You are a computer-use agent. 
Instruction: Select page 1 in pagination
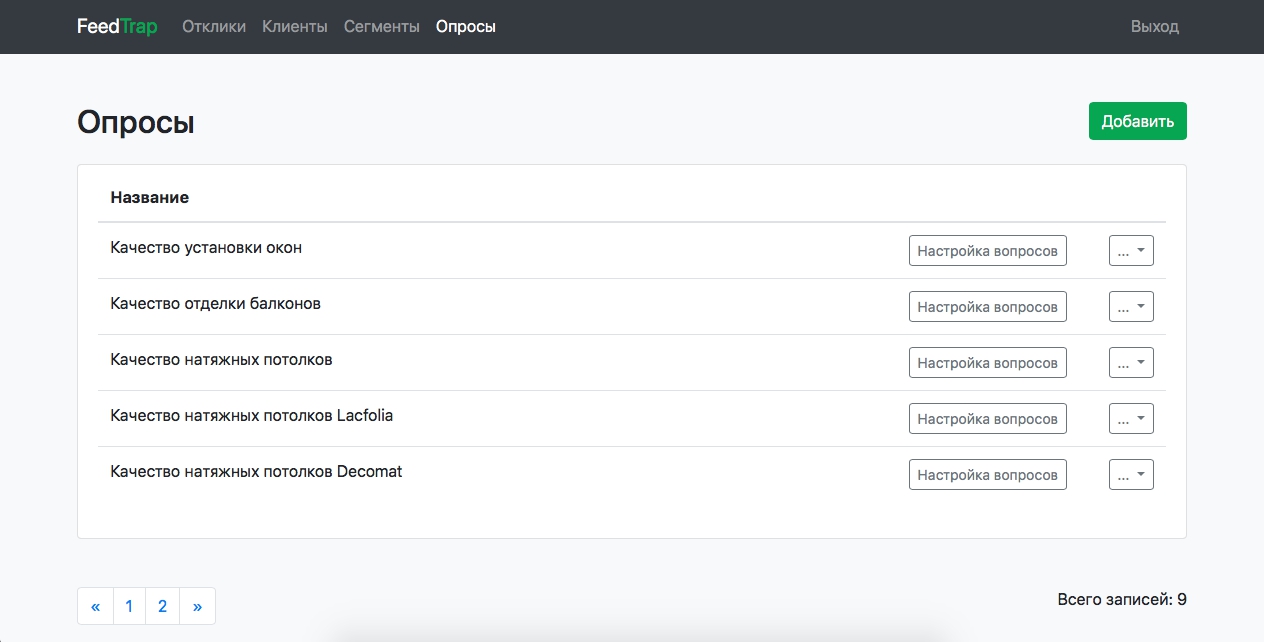(x=129, y=606)
